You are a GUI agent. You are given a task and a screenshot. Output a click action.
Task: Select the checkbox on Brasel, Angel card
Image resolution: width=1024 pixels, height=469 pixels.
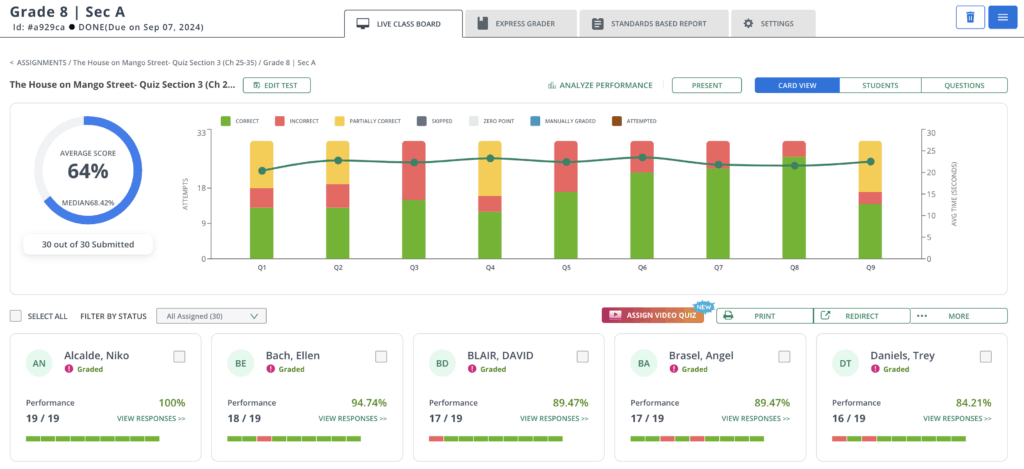click(x=784, y=357)
